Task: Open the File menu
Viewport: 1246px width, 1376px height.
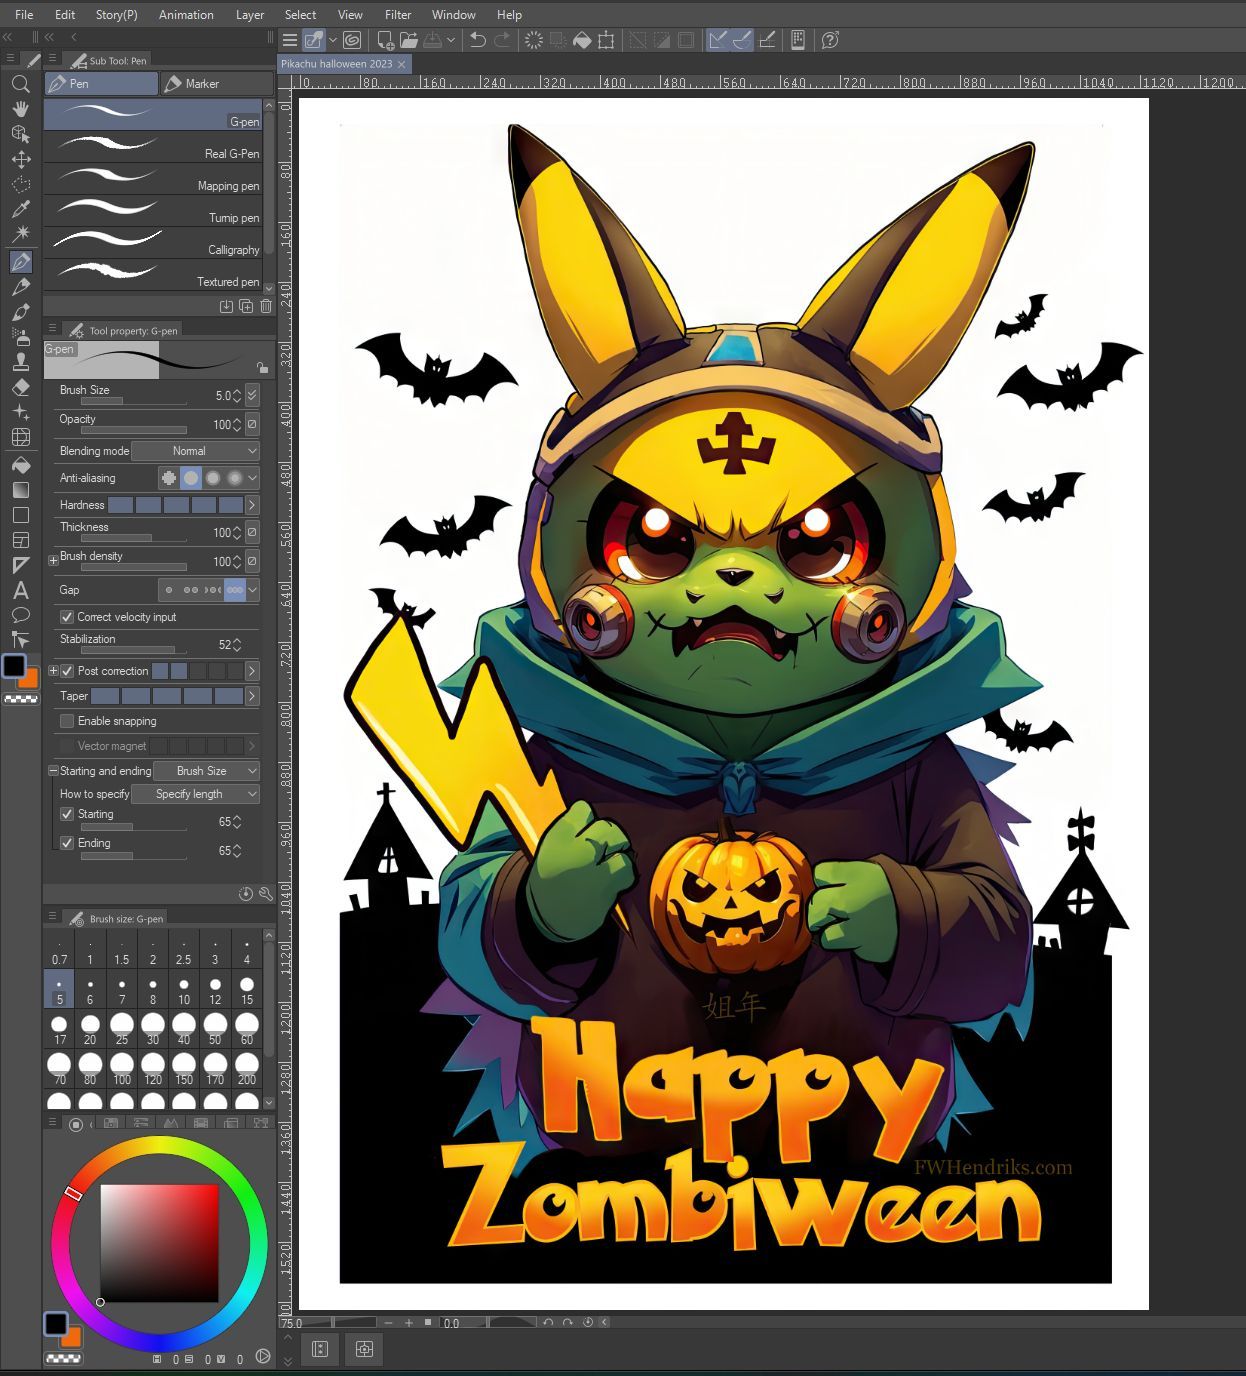Action: pos(24,15)
